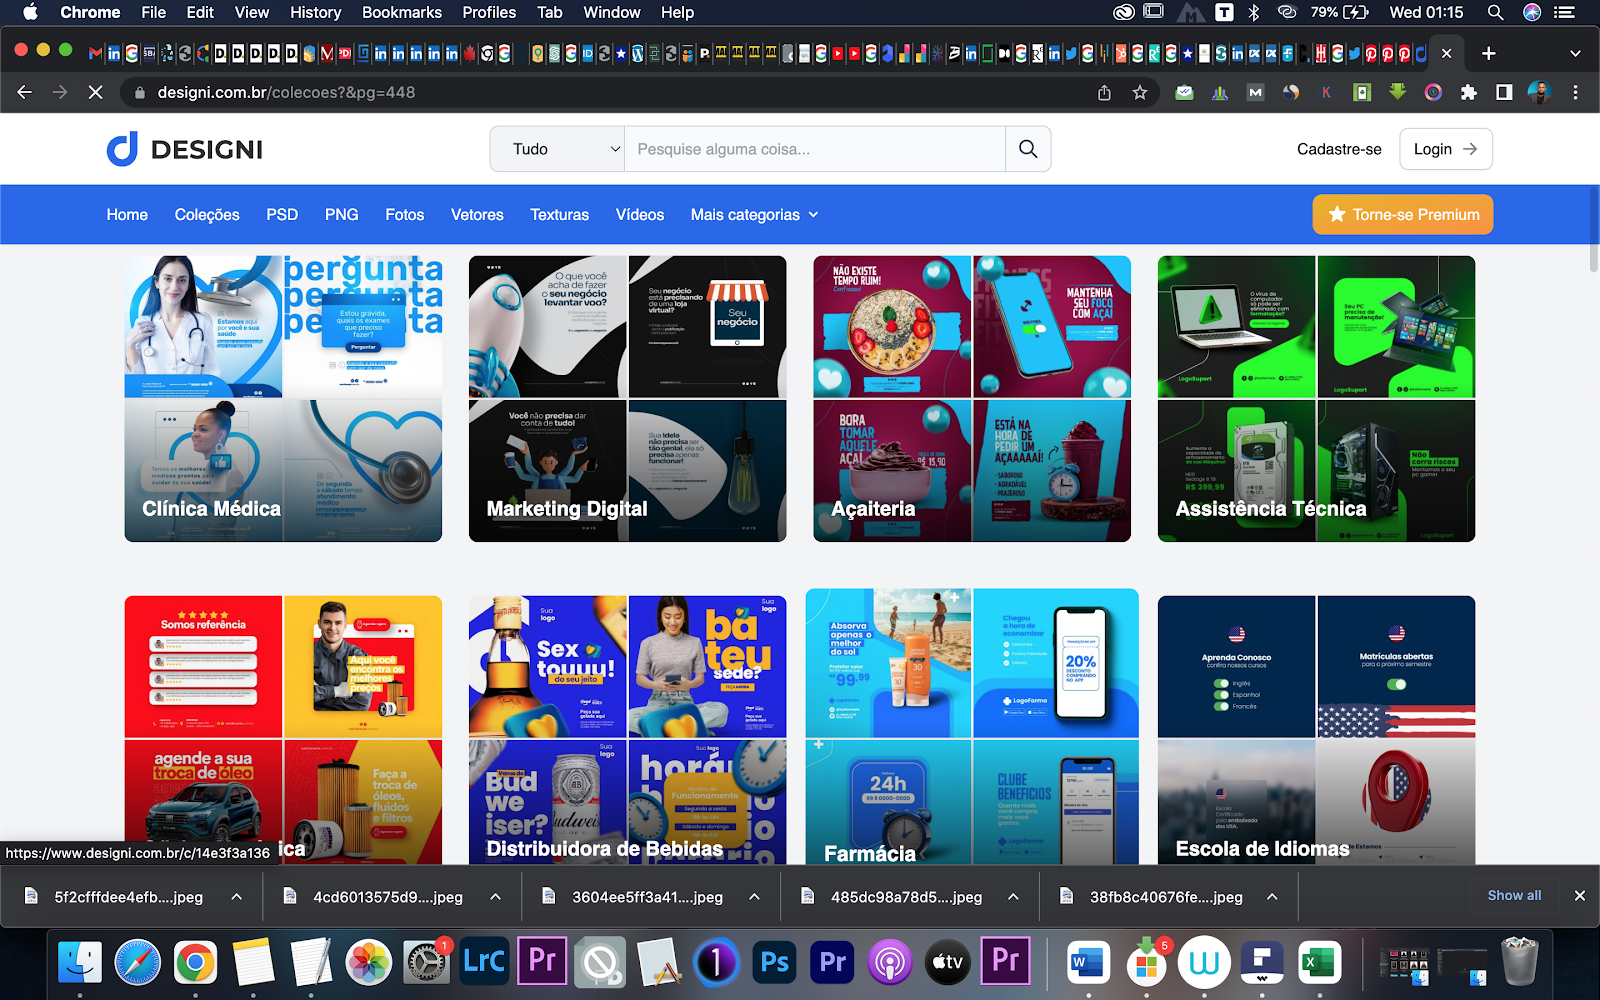Open the PSD nav item
Screen dimensions: 1600x1000
pos(282,214)
